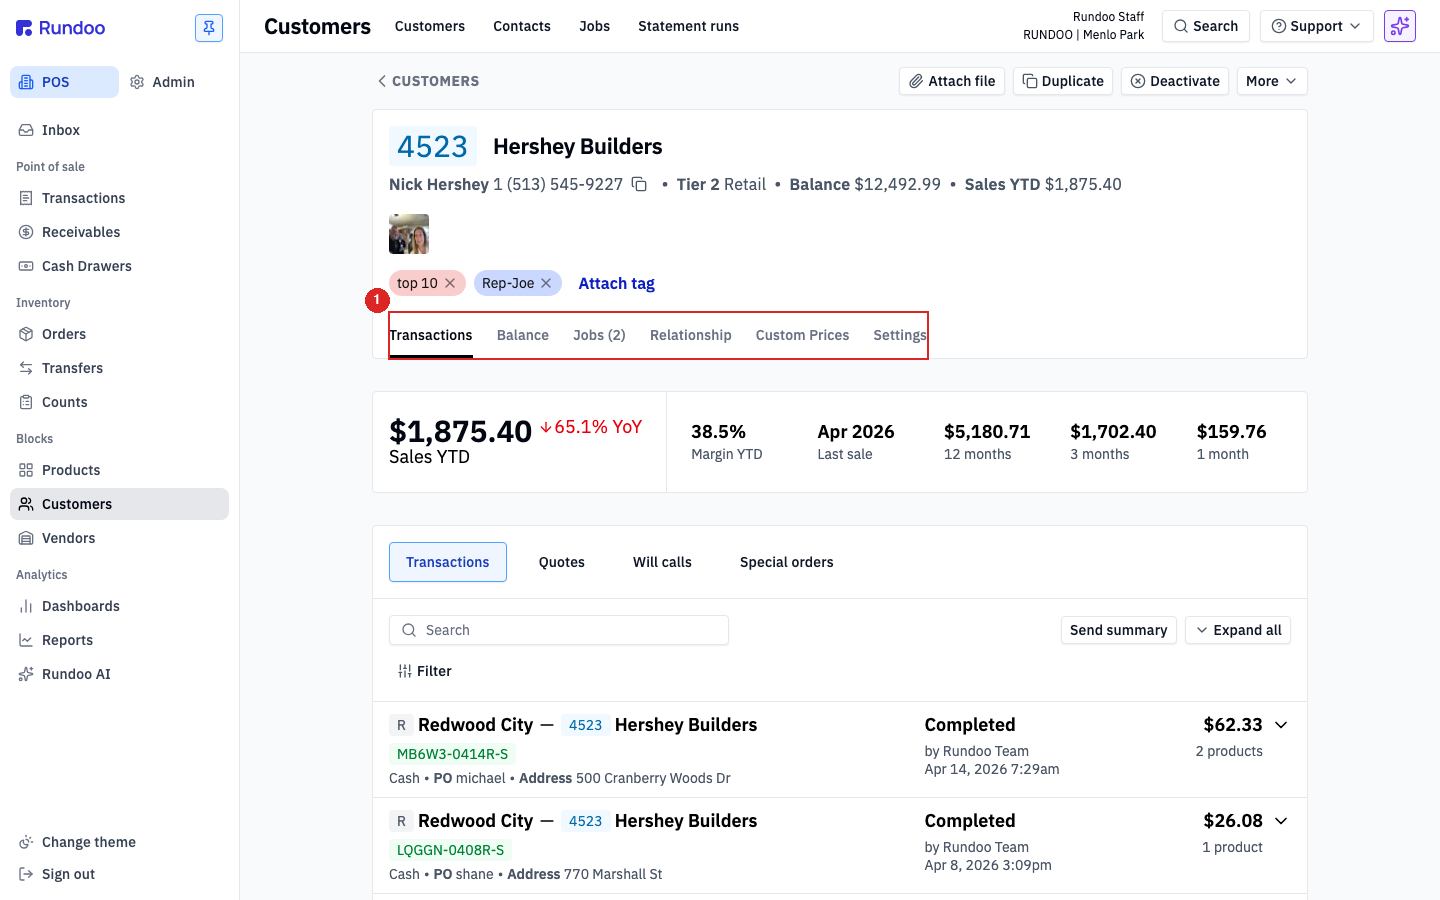Viewport: 1440px width, 900px height.
Task: Open Transfers in sidebar
Action: pyautogui.click(x=120, y=368)
